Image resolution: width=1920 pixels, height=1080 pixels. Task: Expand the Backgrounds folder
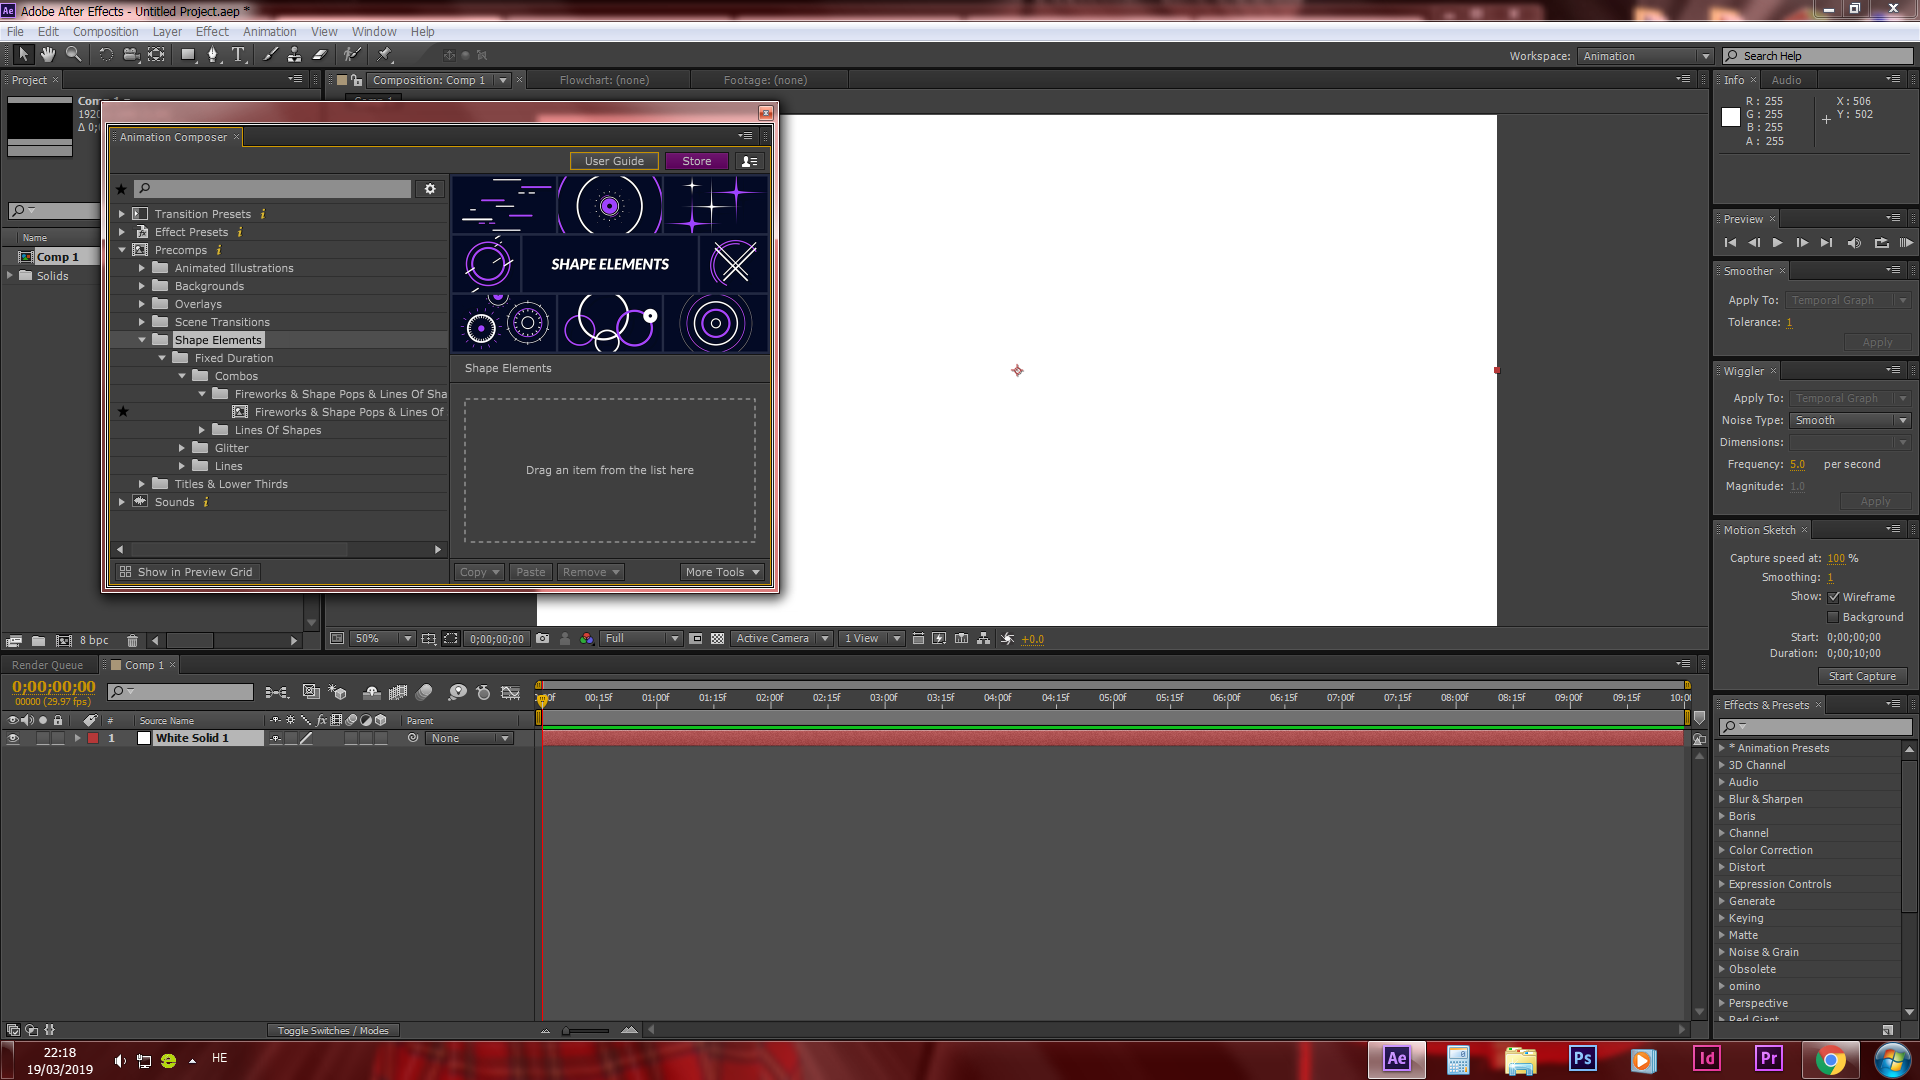click(x=142, y=286)
